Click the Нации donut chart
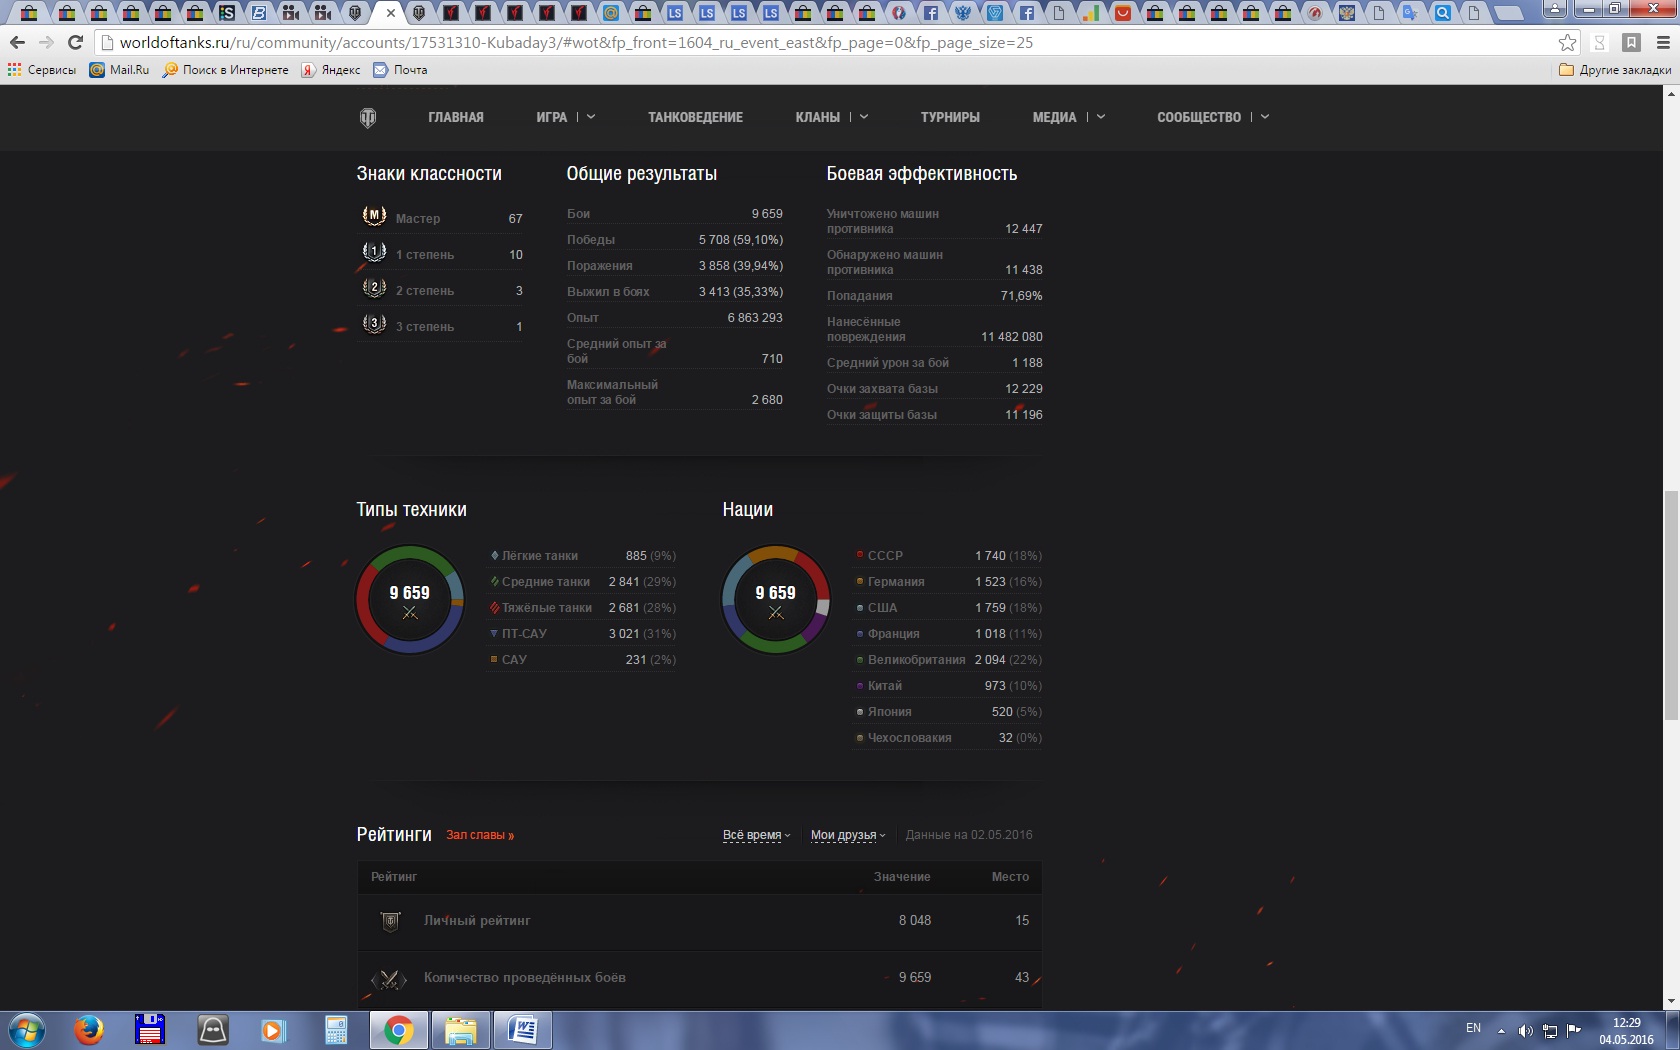Image resolution: width=1680 pixels, height=1050 pixels. tap(776, 599)
